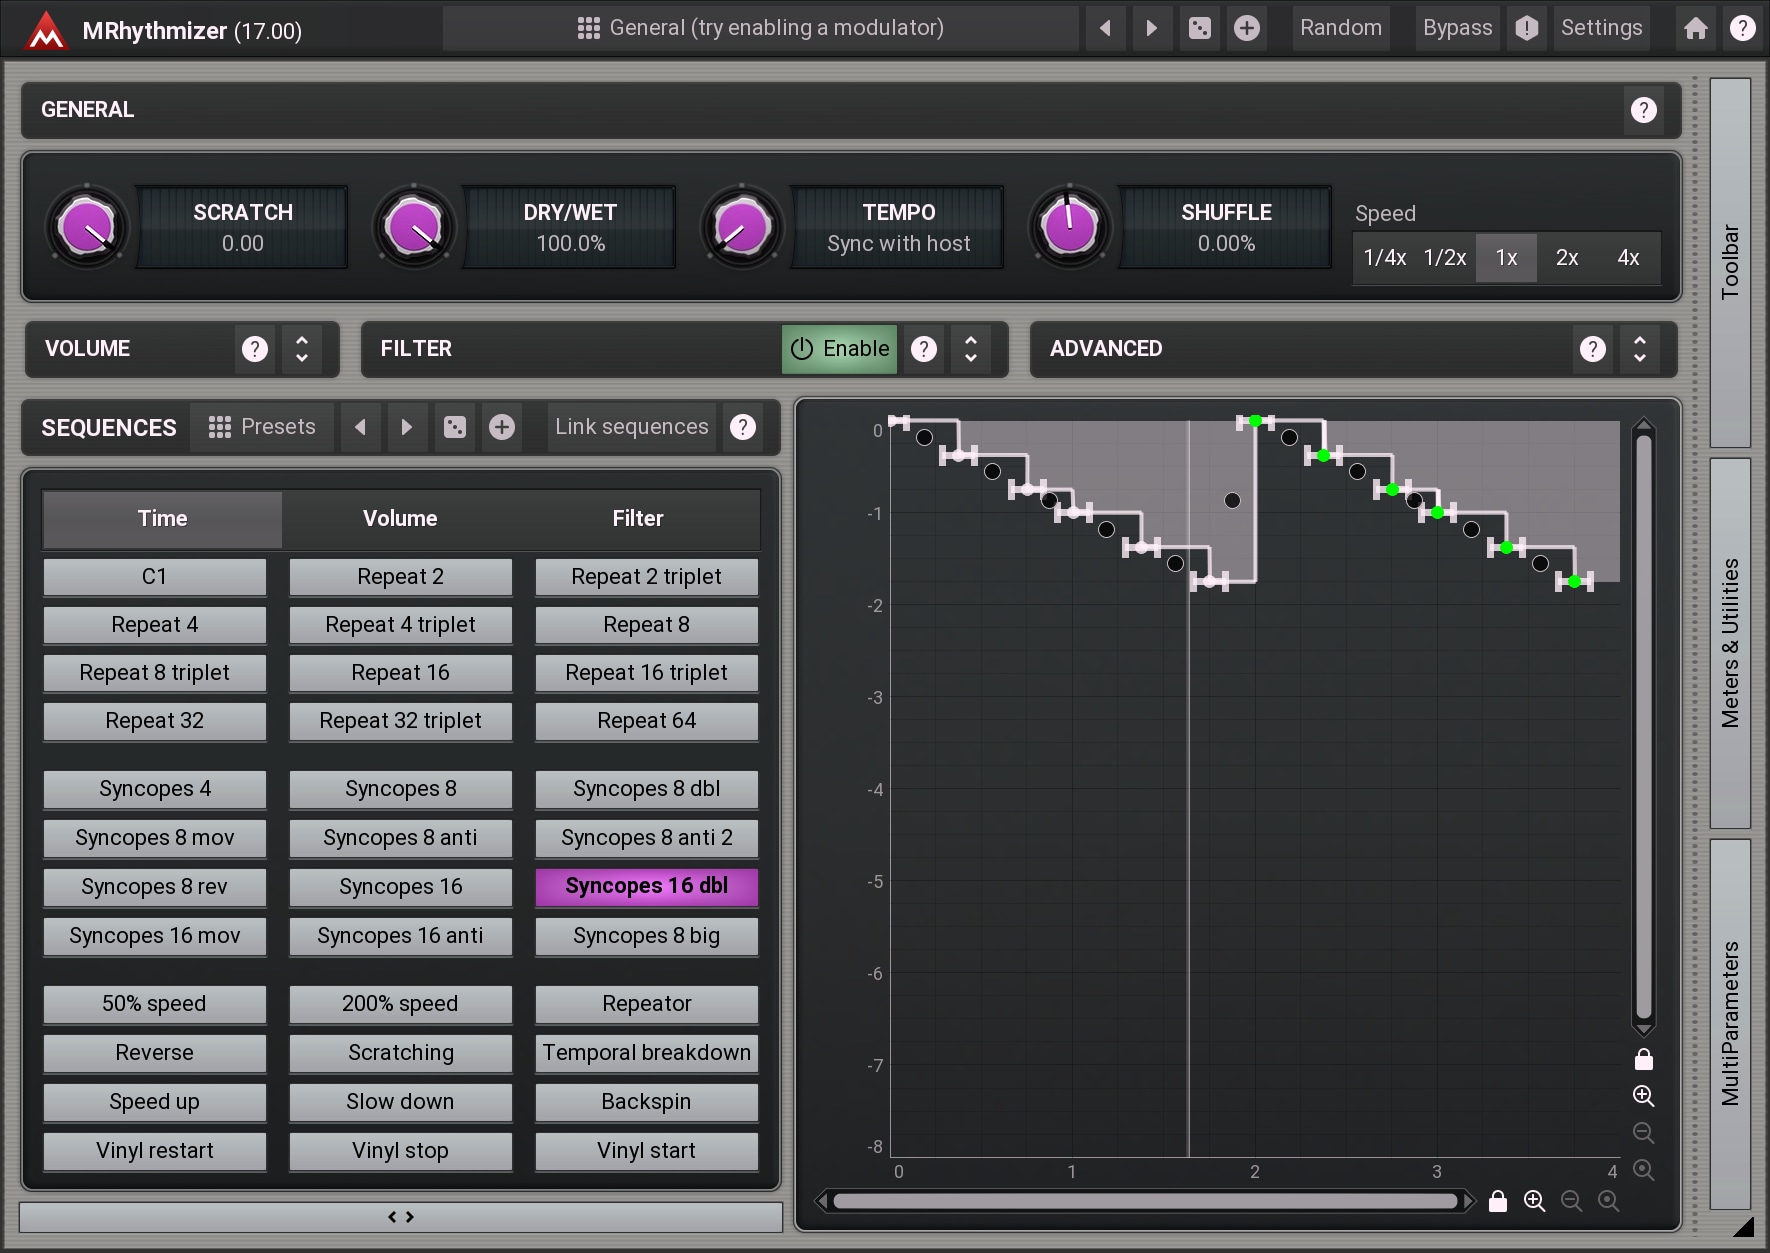
Task: Click the randomize dice icon in the top preset bar
Action: (1199, 28)
